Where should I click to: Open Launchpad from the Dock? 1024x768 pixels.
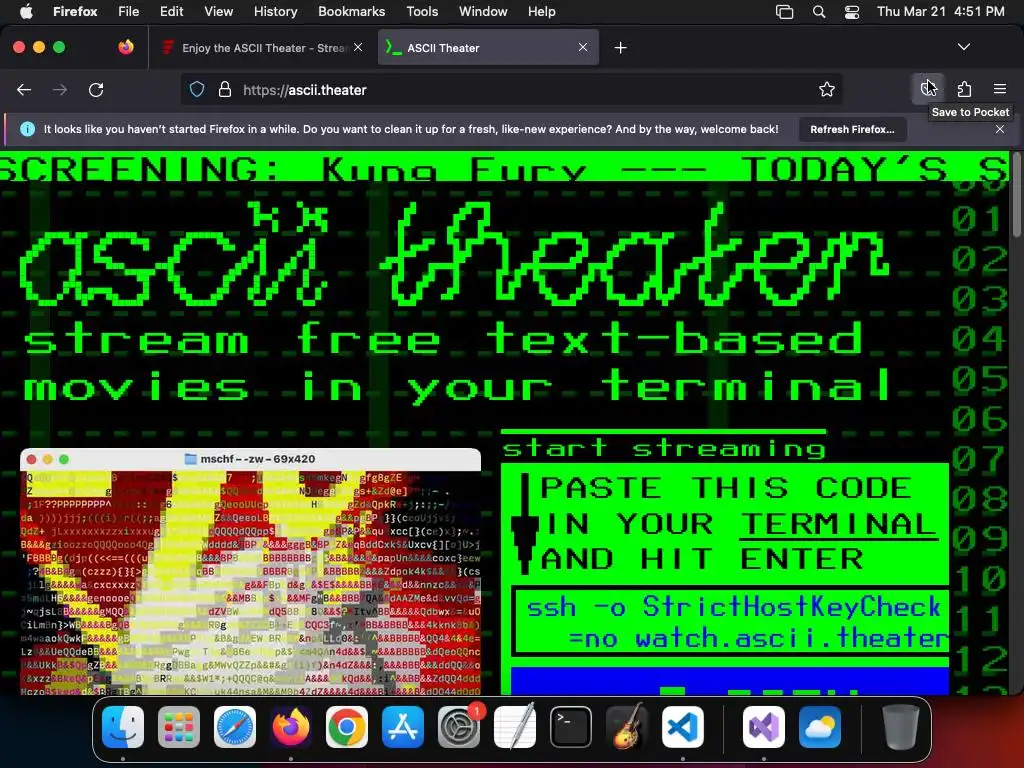(x=178, y=727)
